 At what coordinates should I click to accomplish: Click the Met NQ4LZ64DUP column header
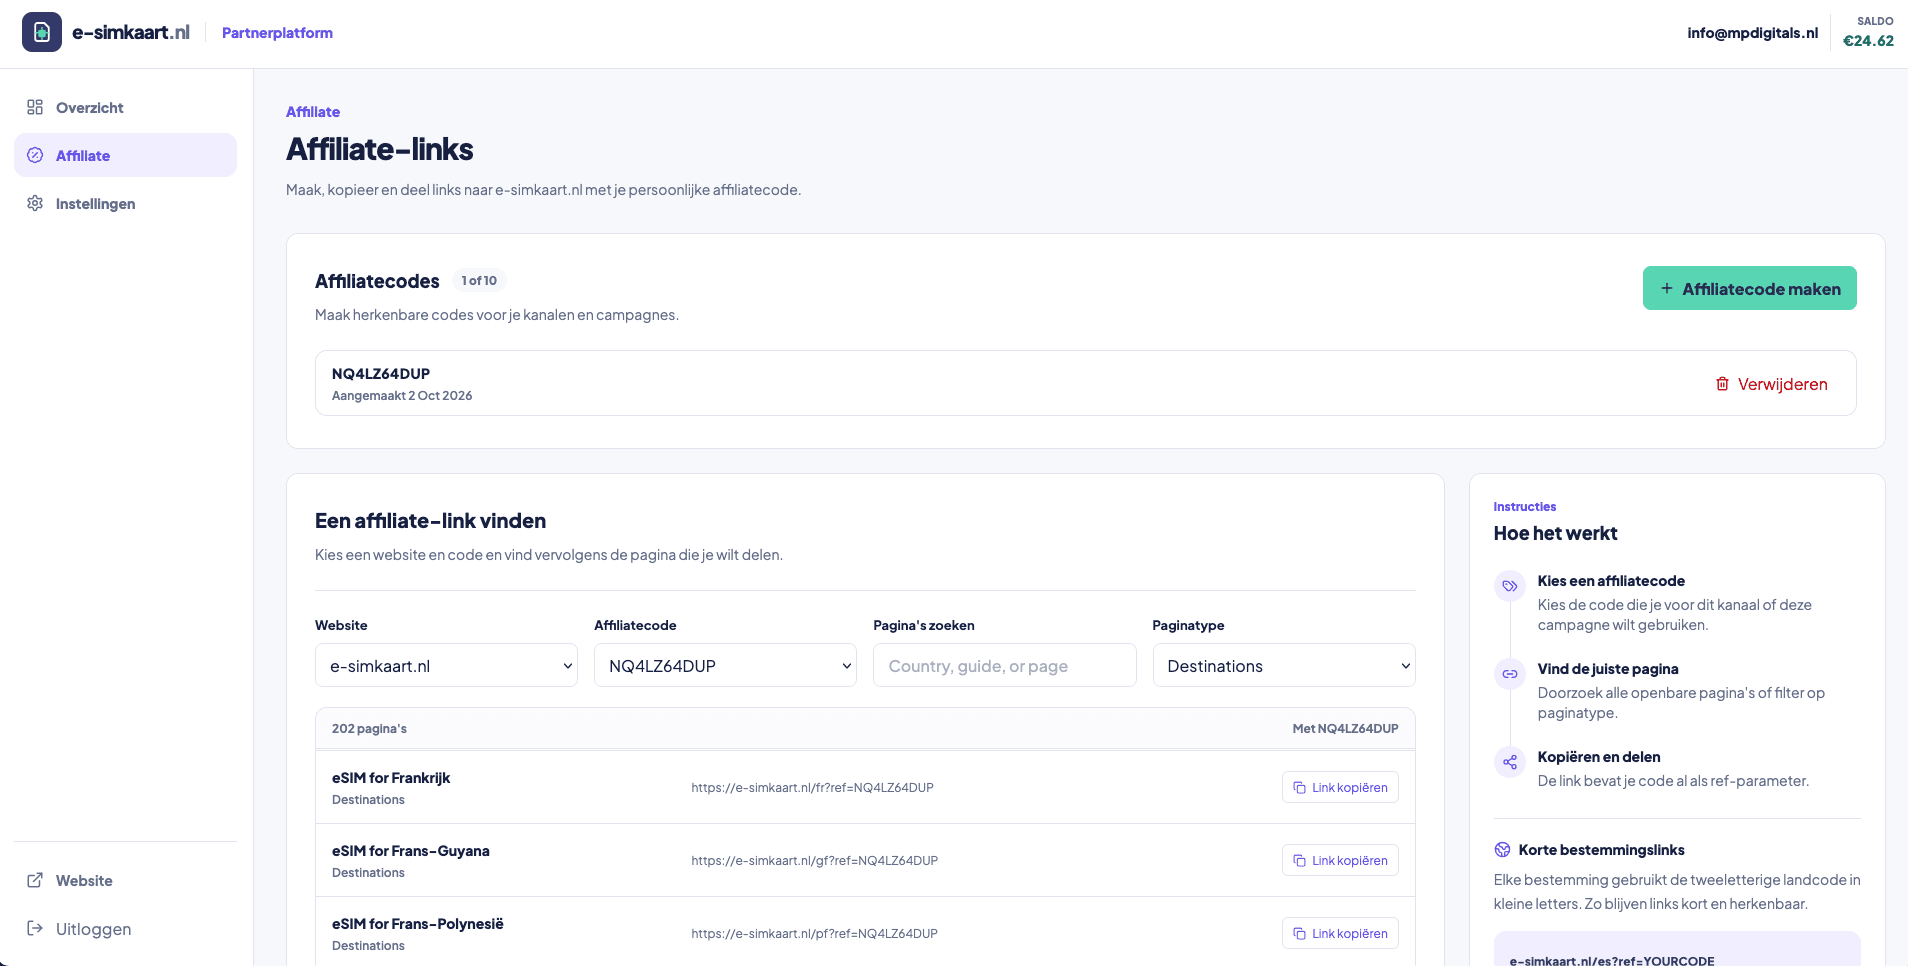pos(1345,728)
